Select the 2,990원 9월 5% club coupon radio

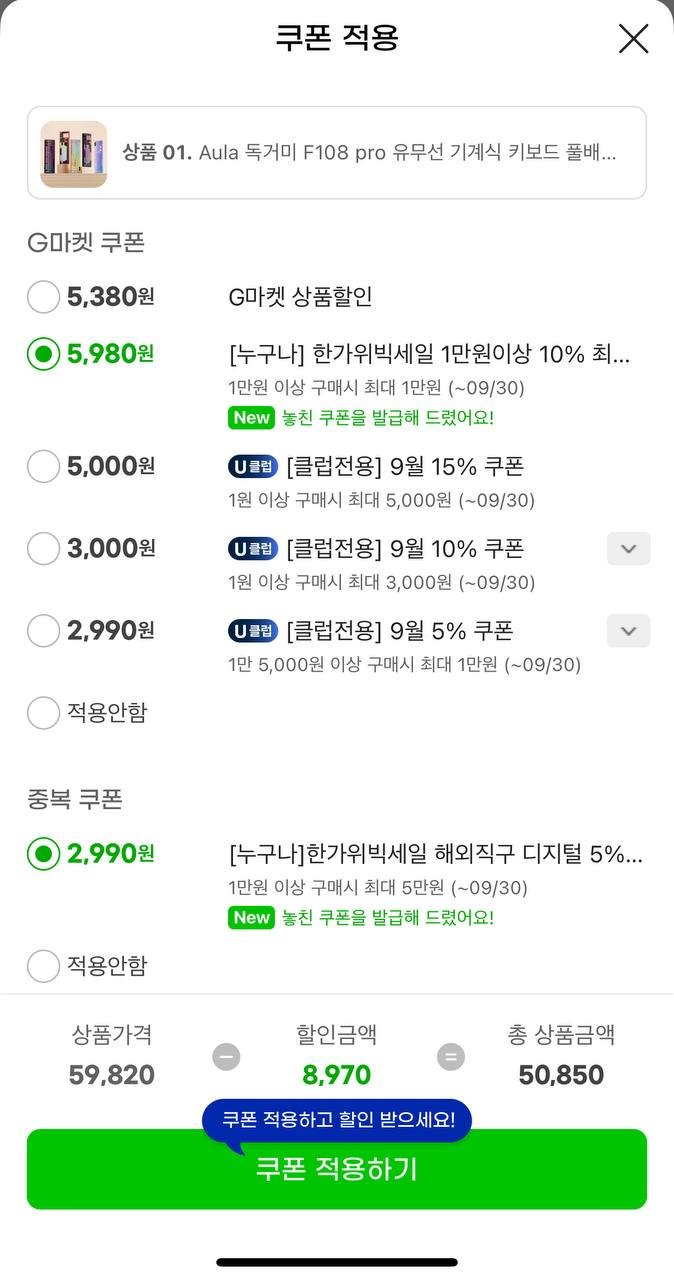[x=43, y=631]
